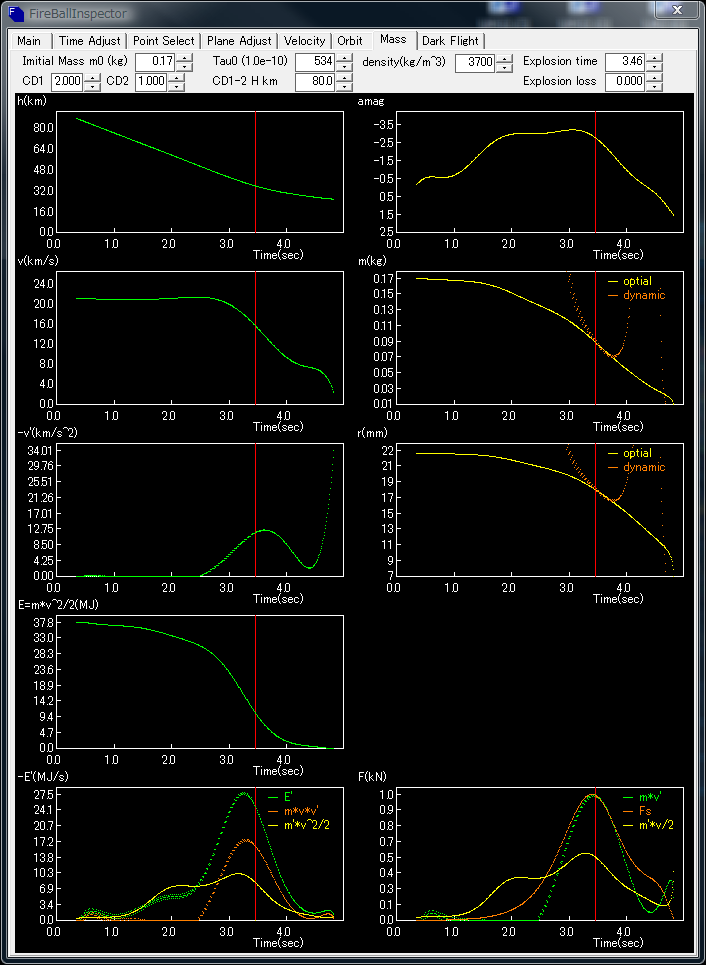Increase Tau0 with the up arrow
Viewport: 706px width, 965px height.
pyautogui.click(x=345, y=57)
